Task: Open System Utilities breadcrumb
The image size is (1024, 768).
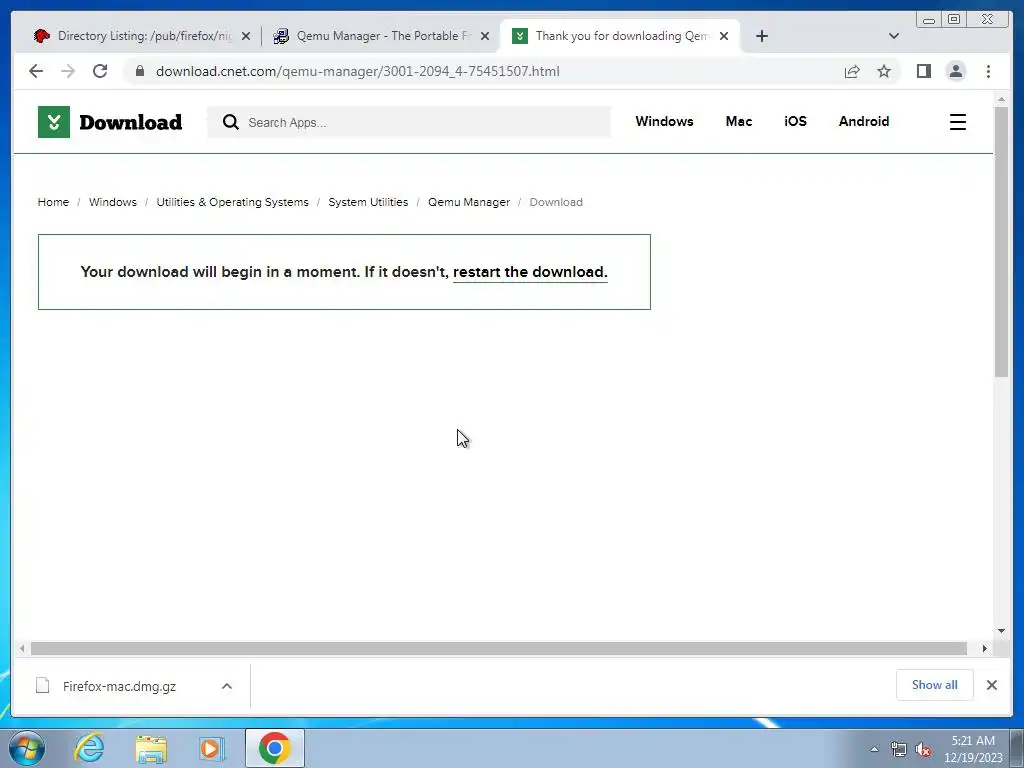Action: click(x=368, y=202)
